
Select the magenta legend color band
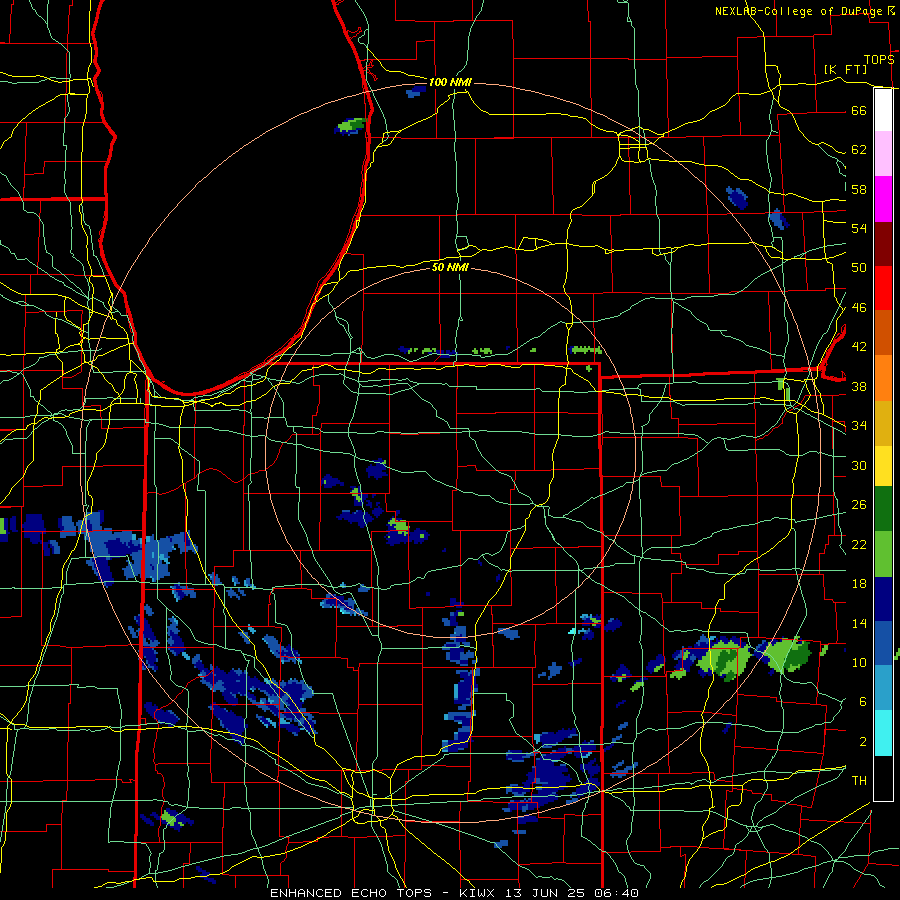883,199
